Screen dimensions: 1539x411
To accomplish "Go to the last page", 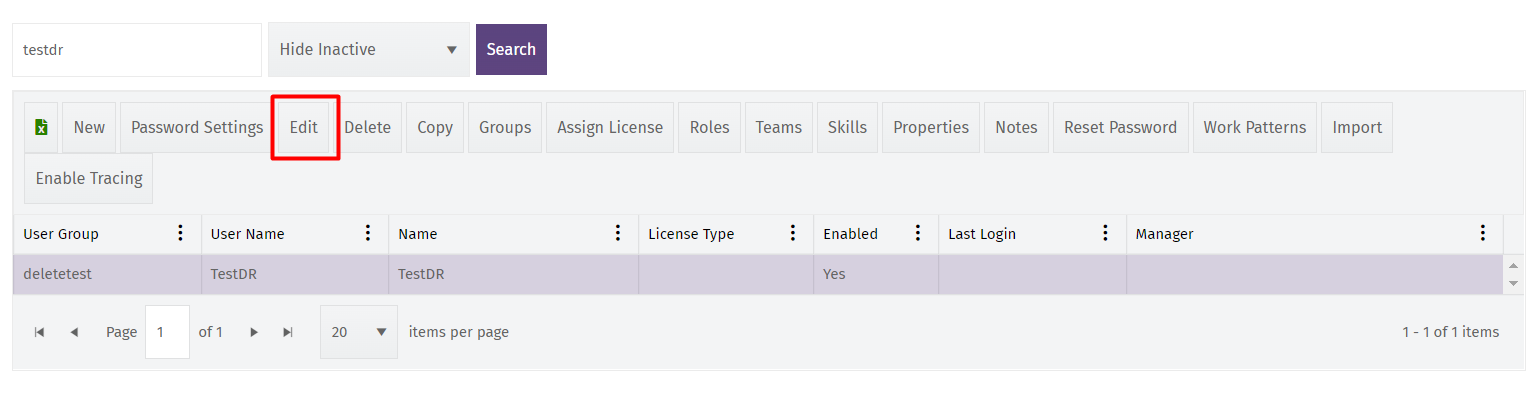I will point(288,332).
